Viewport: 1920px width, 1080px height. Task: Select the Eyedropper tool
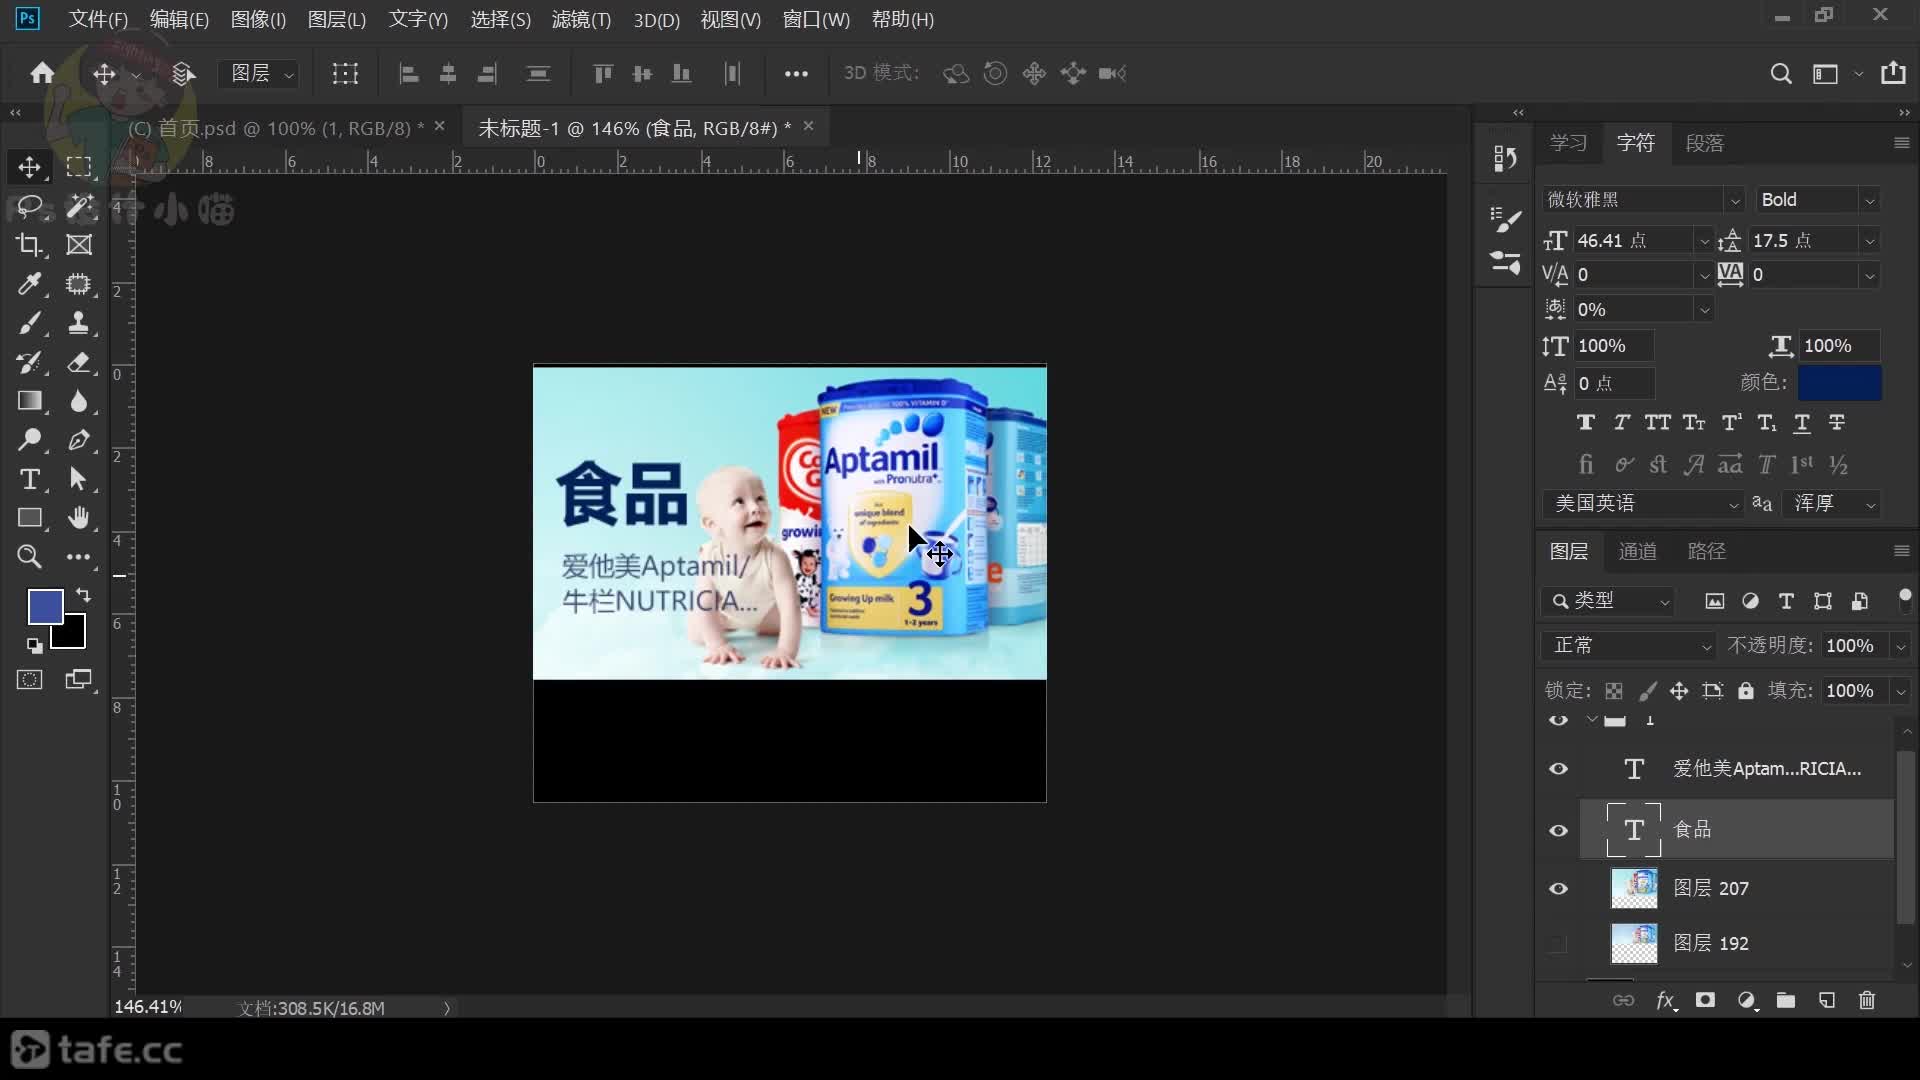29,284
